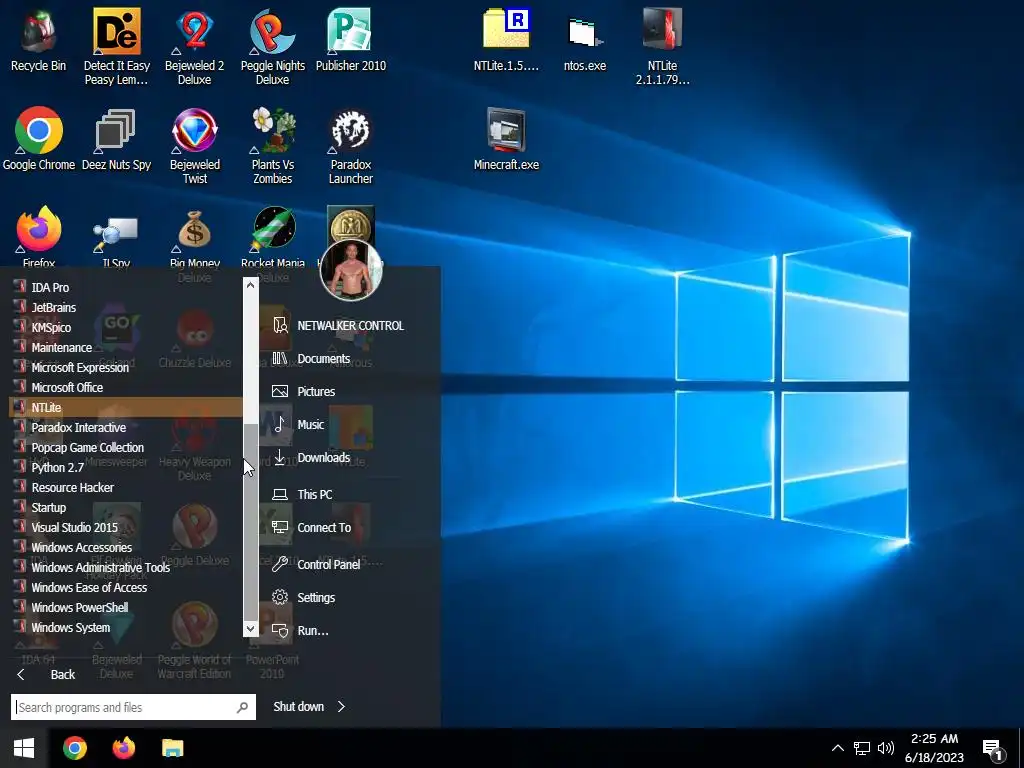Launch Paradox Launcher desktop icon
Image resolution: width=1024 pixels, height=768 pixels.
(x=351, y=145)
